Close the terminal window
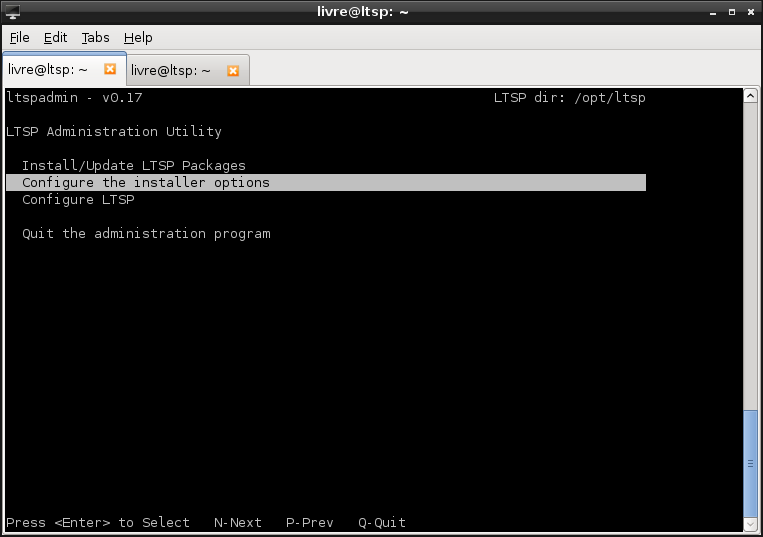This screenshot has width=763, height=537. [x=751, y=12]
